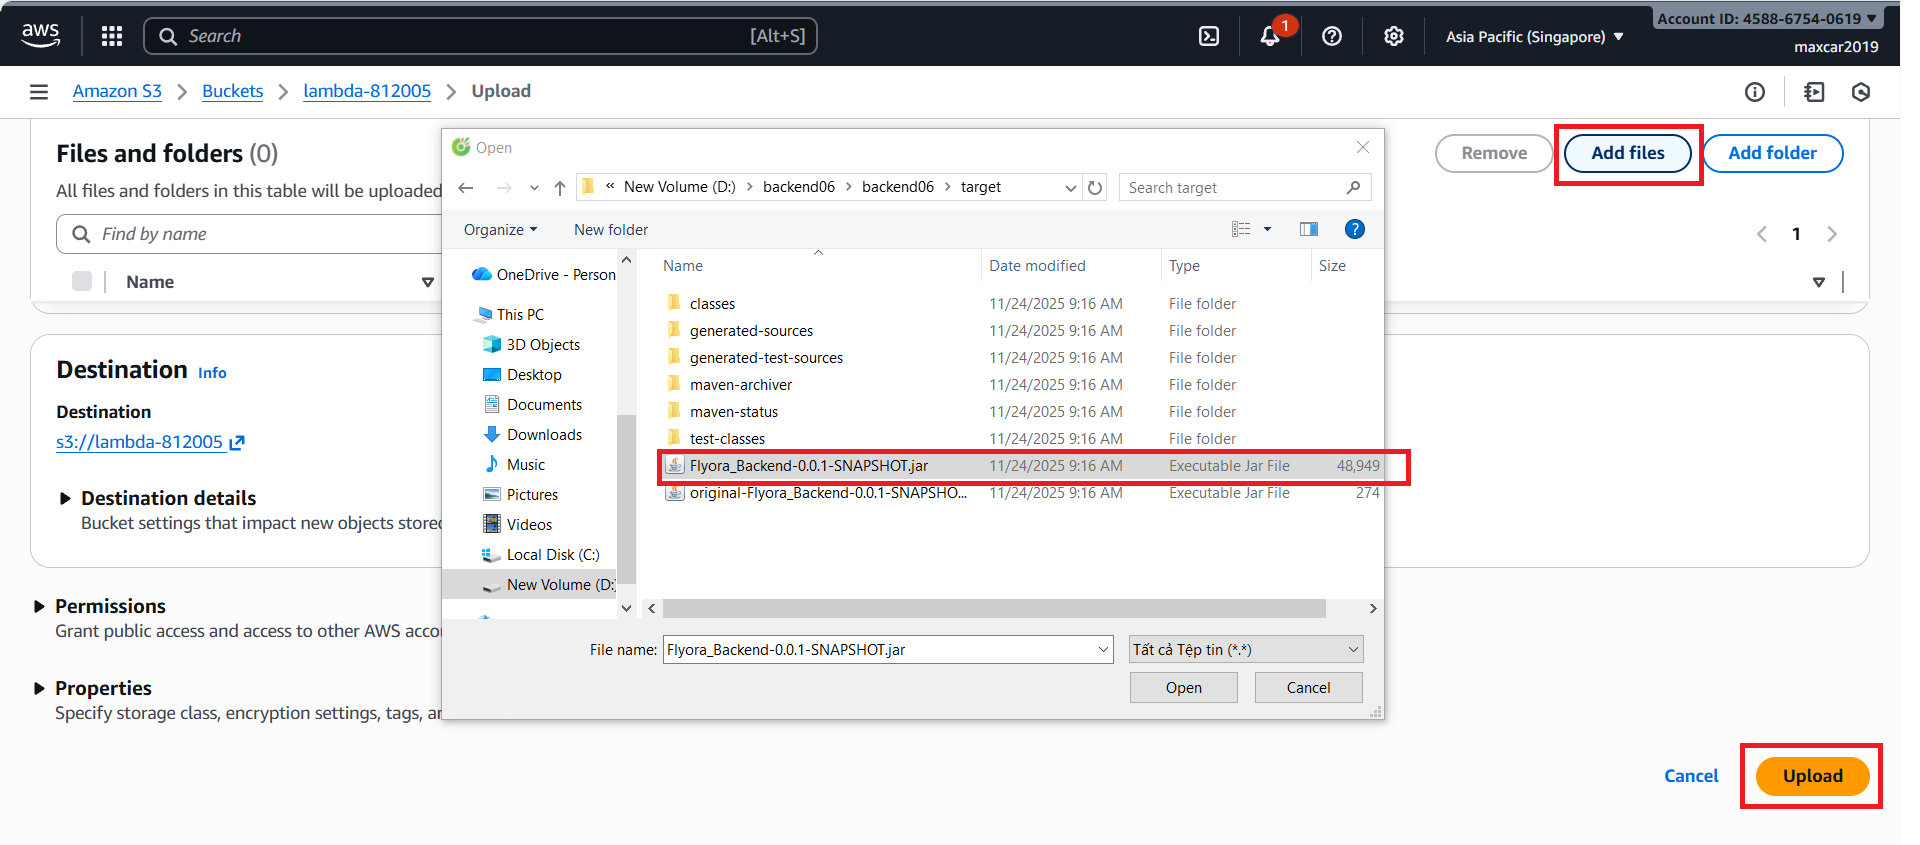This screenshot has width=1920, height=845.
Task: Click New folder in dialog toolbar
Action: pyautogui.click(x=610, y=230)
